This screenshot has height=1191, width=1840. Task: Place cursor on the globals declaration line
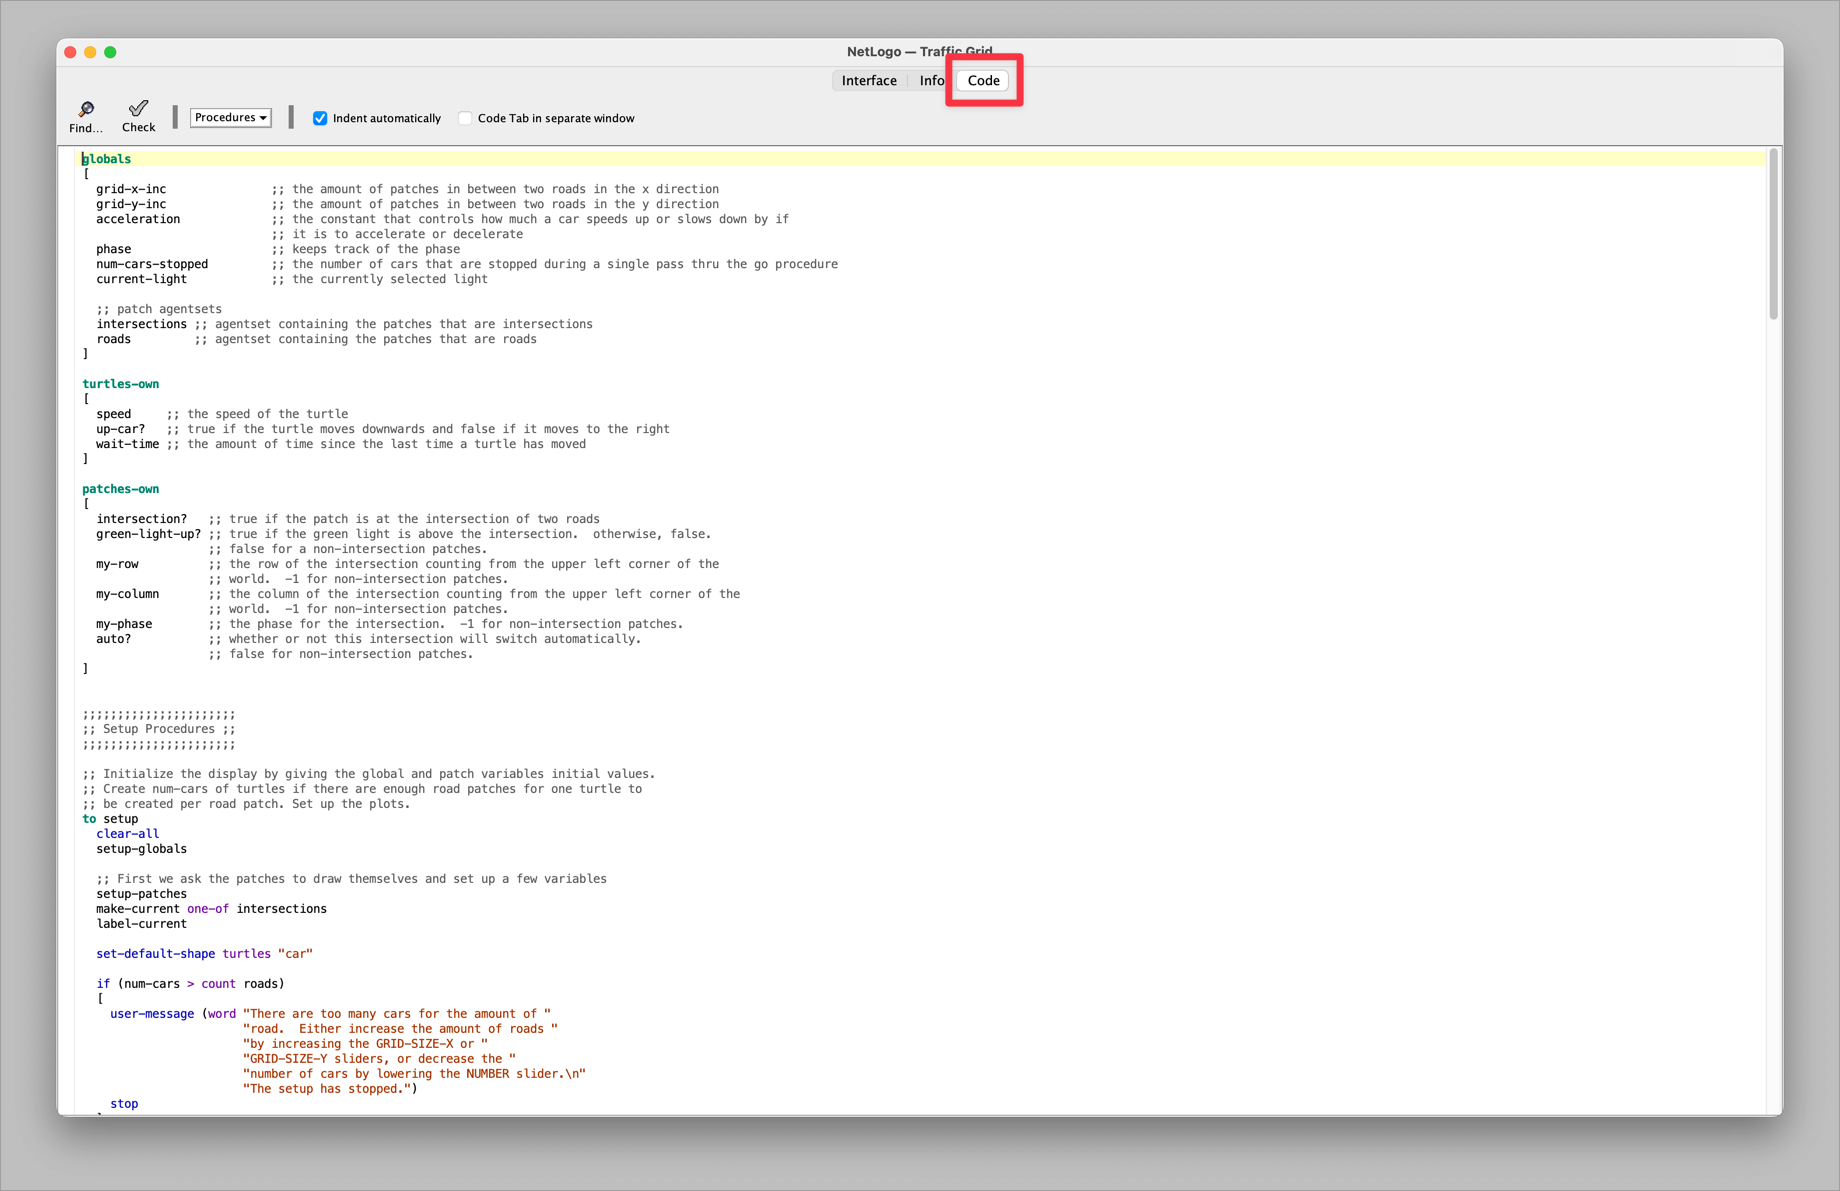pyautogui.click(x=105, y=158)
